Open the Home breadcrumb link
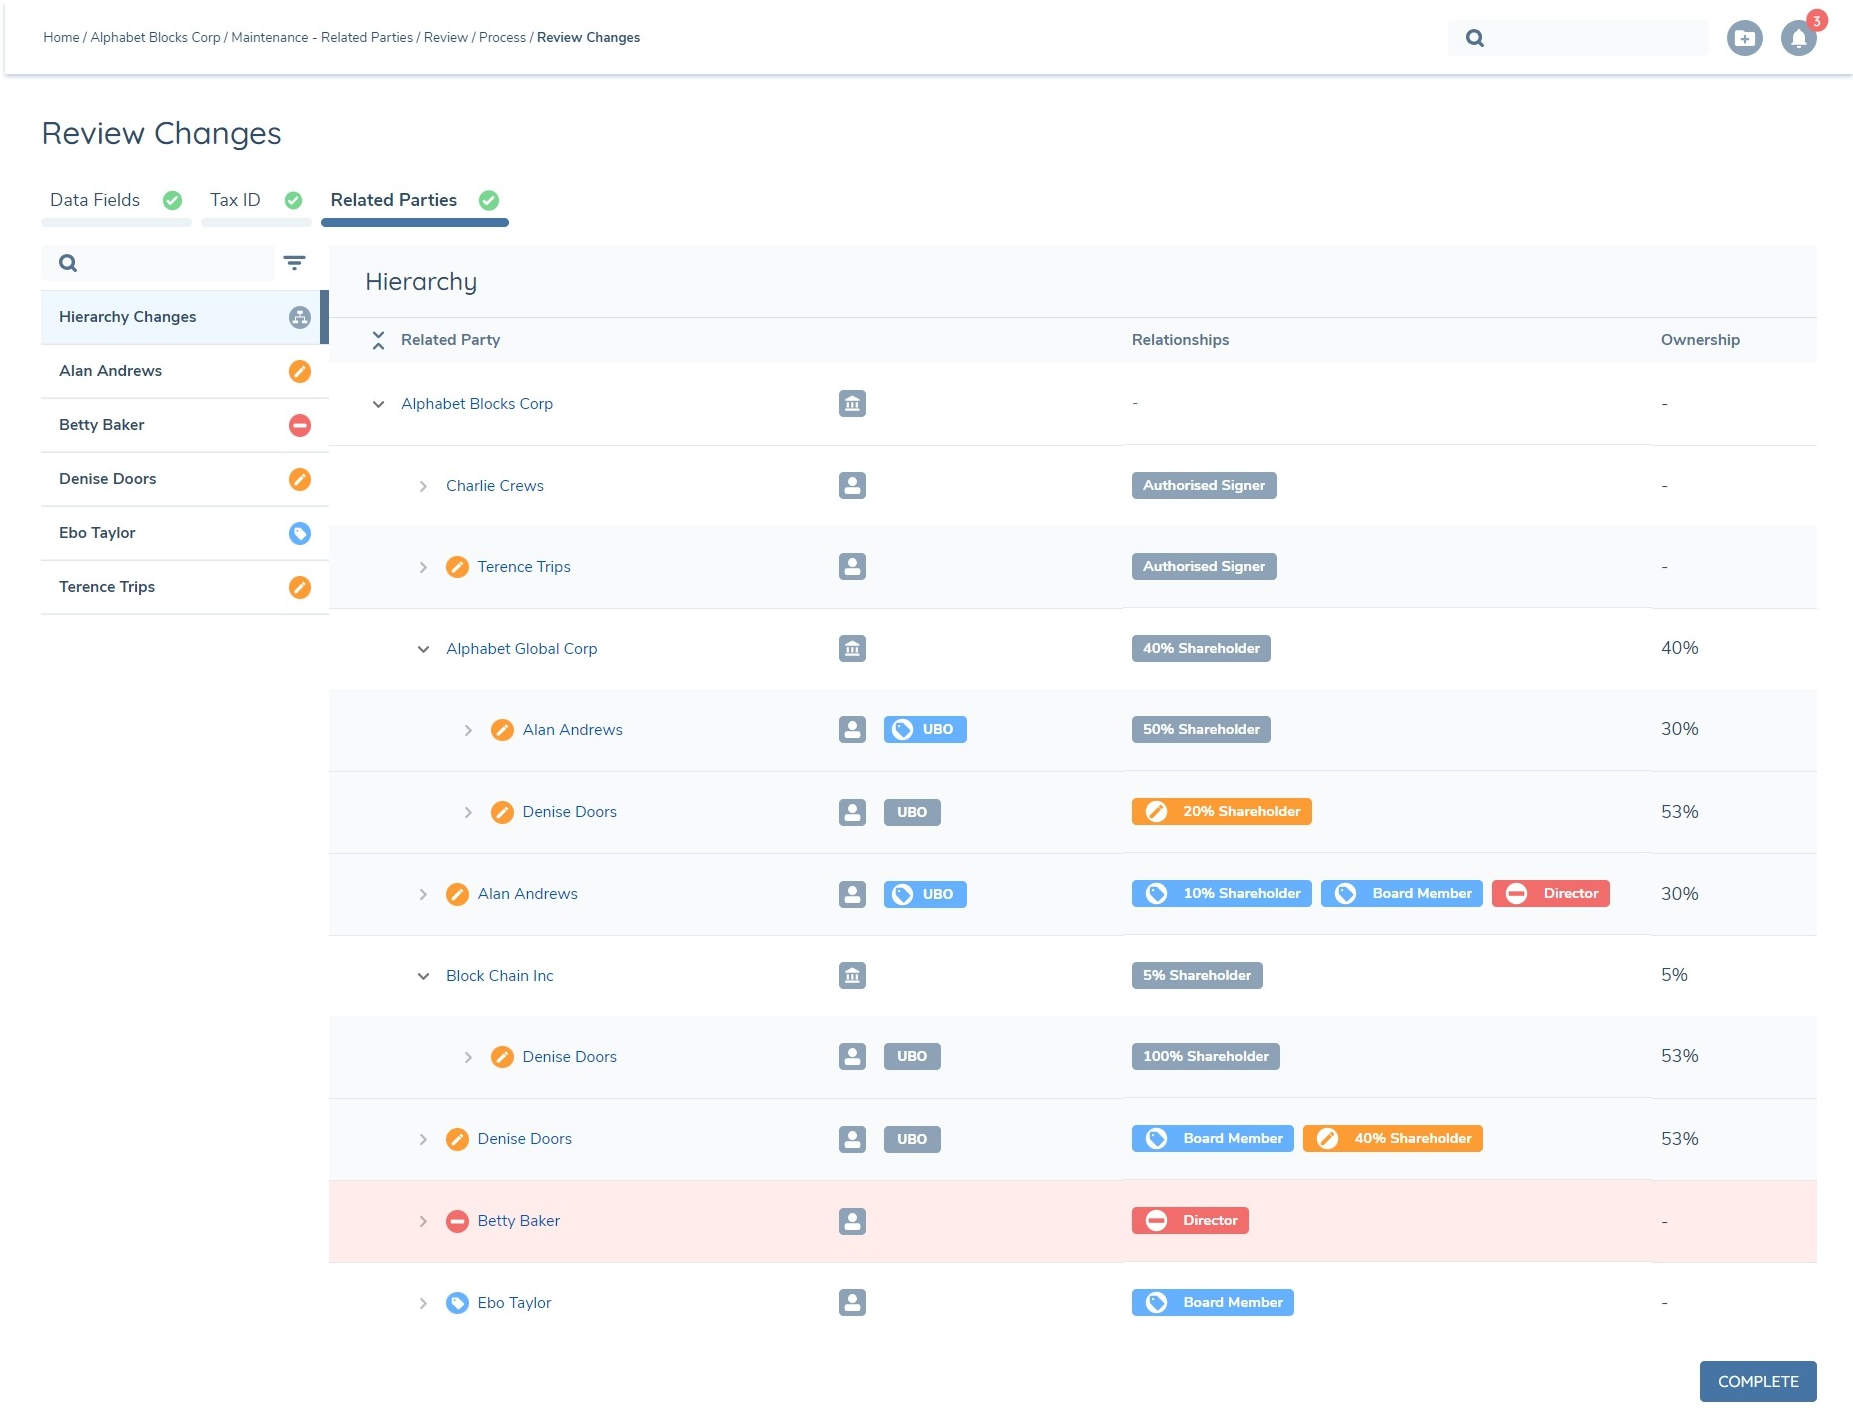The image size is (1853, 1426). pos(60,37)
